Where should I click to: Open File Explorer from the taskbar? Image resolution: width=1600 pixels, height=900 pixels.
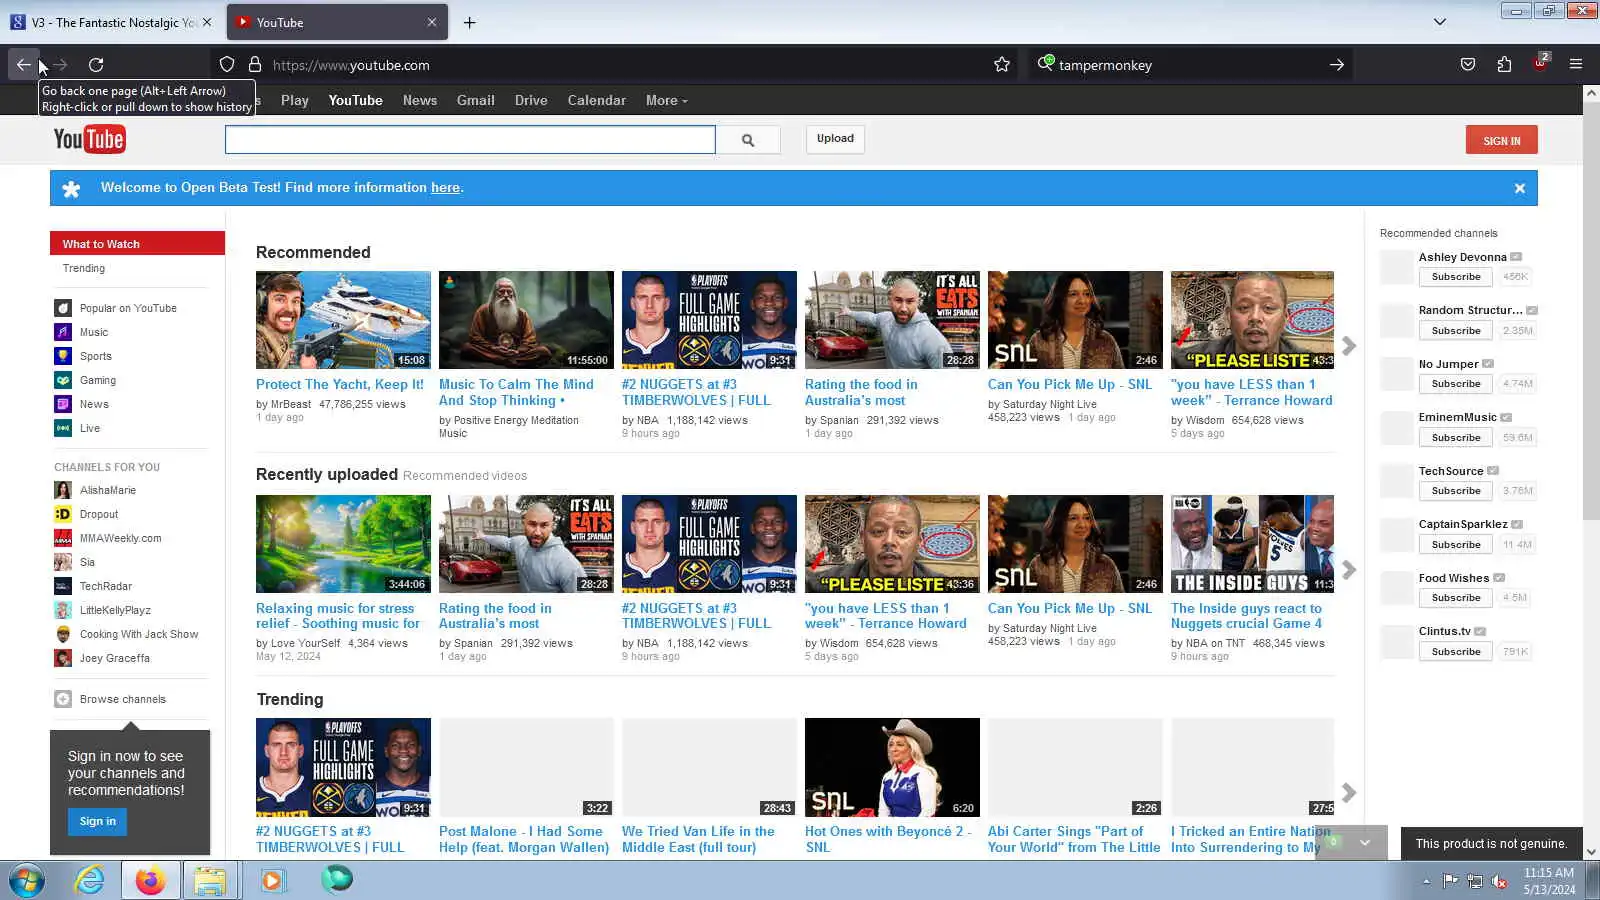210,880
